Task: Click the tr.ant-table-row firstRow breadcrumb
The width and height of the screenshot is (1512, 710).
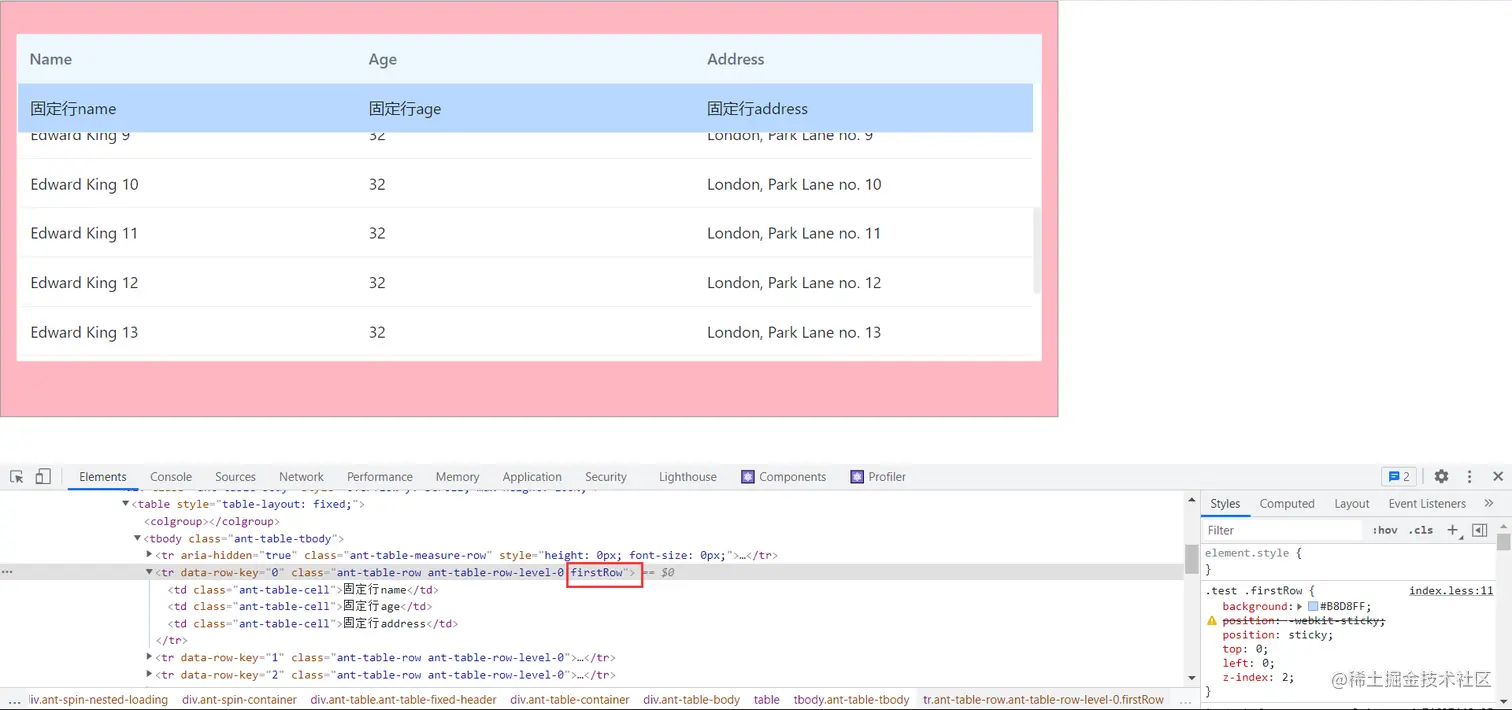Action: pos(1044,699)
